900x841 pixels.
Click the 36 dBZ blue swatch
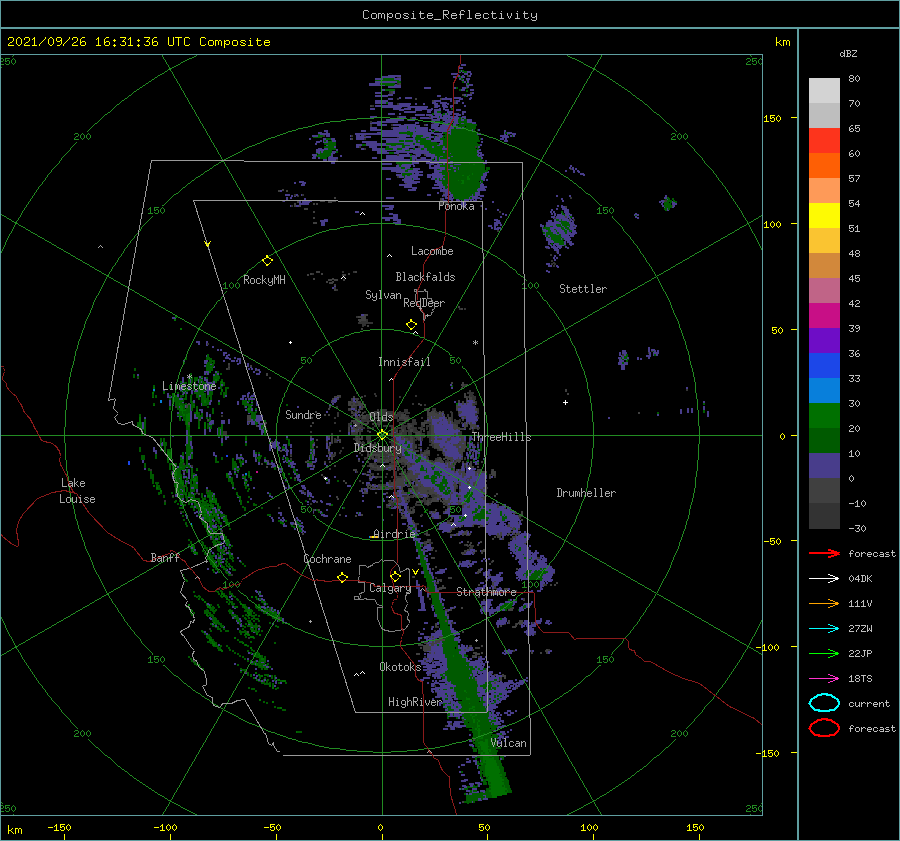(824, 366)
